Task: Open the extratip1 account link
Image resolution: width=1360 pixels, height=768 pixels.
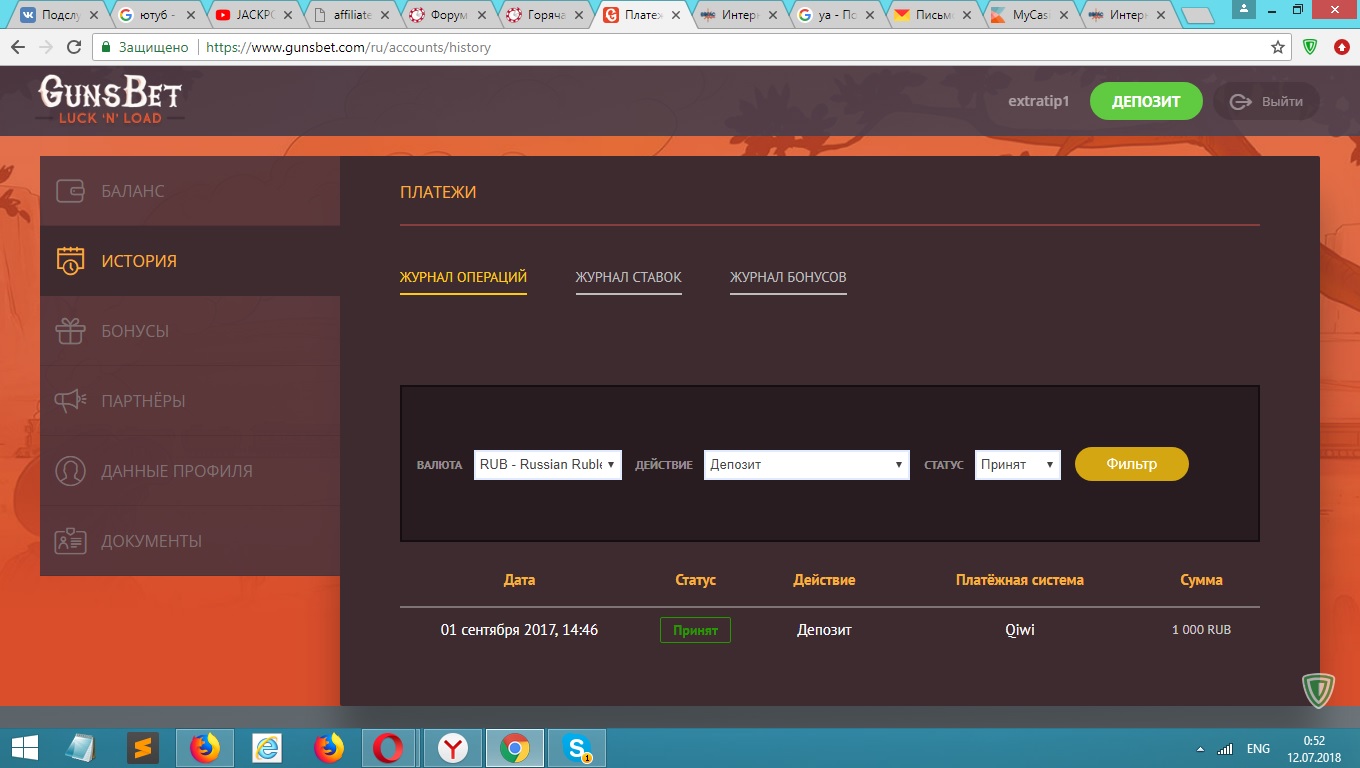Action: click(1039, 101)
